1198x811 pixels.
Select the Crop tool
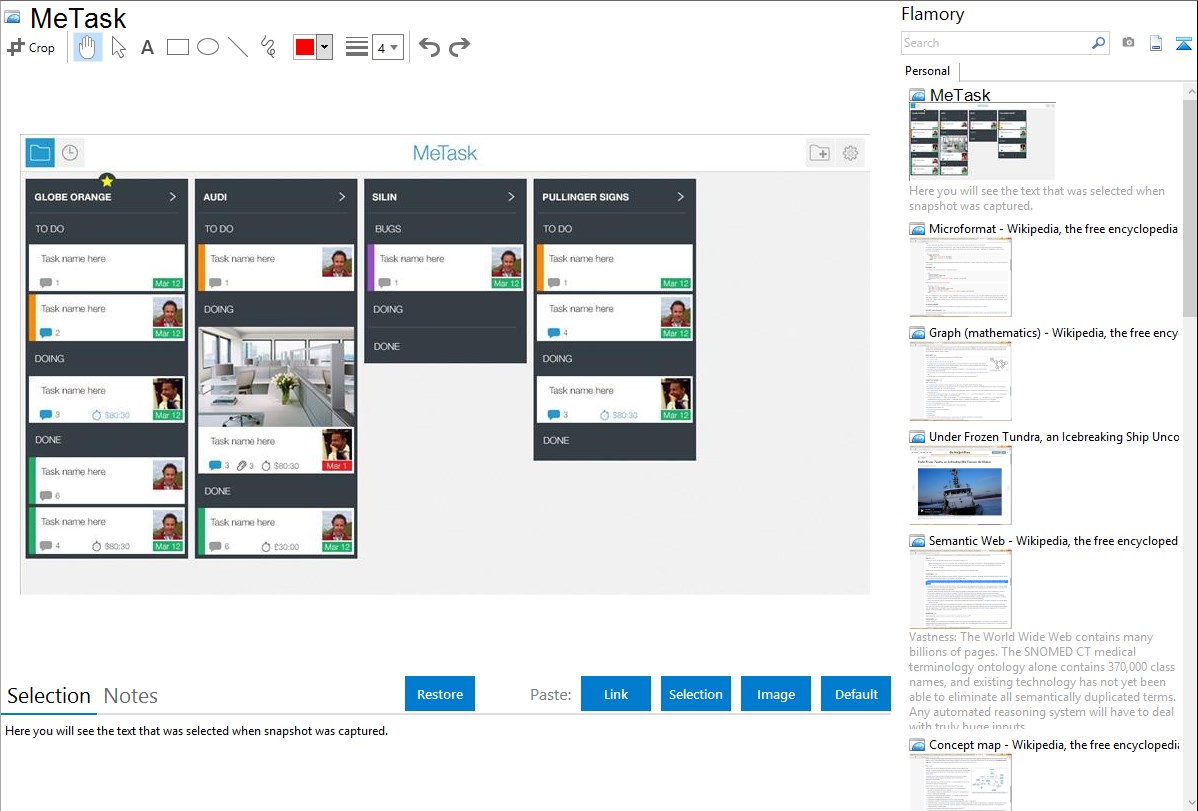[x=31, y=47]
